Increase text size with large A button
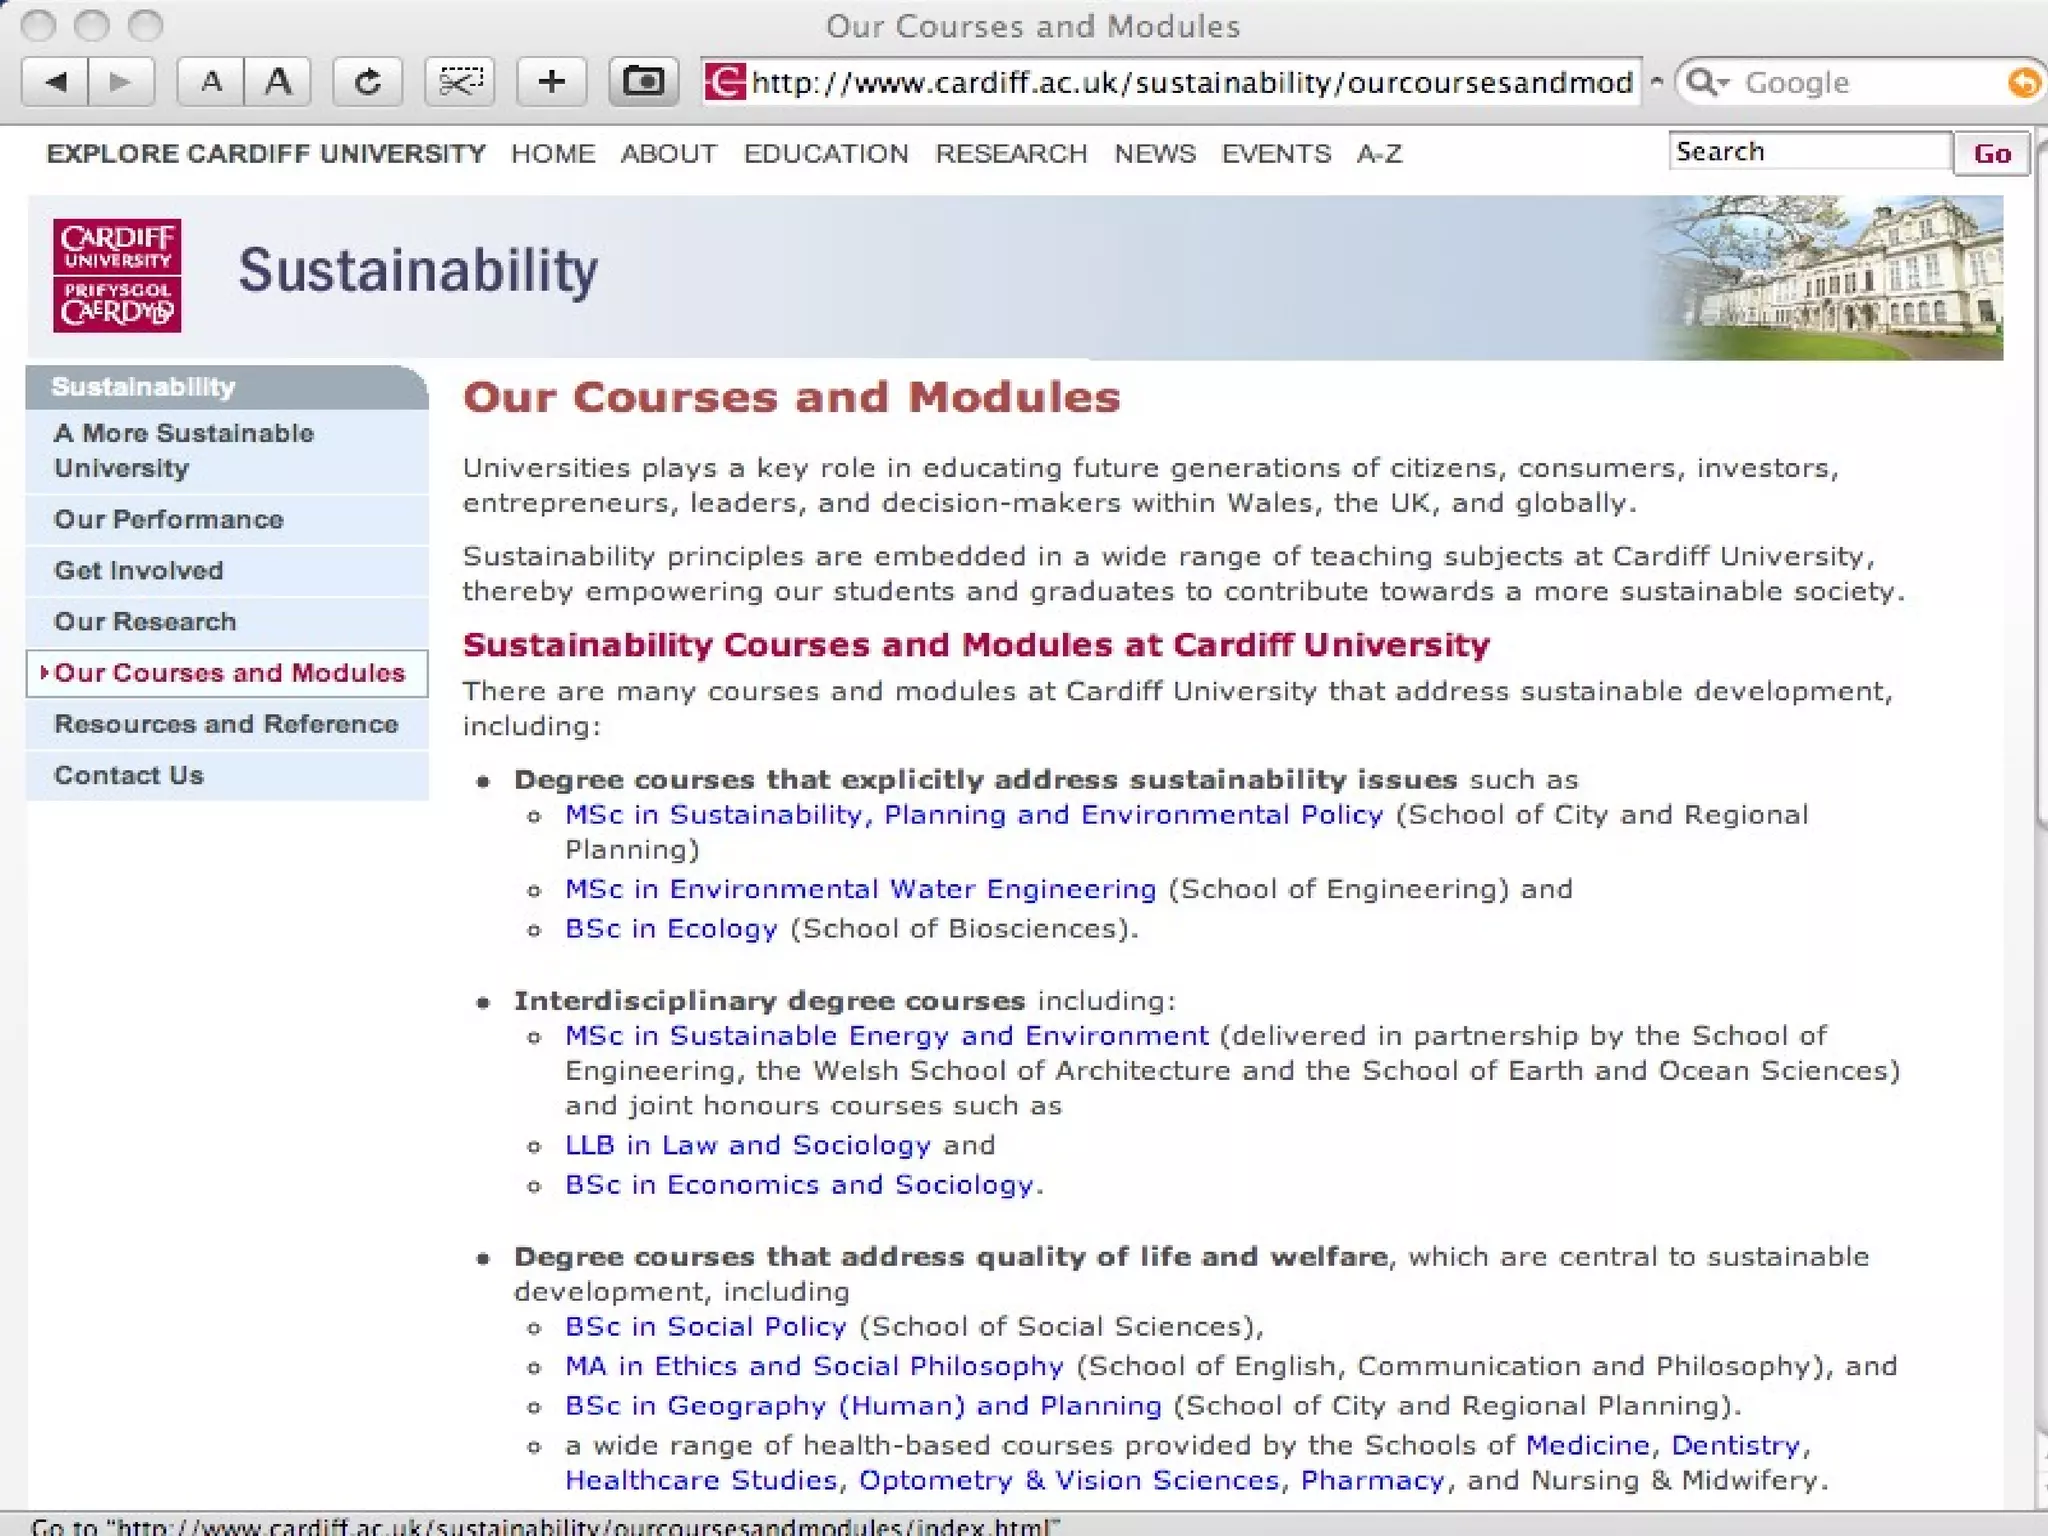This screenshot has width=2048, height=1536. (x=278, y=82)
